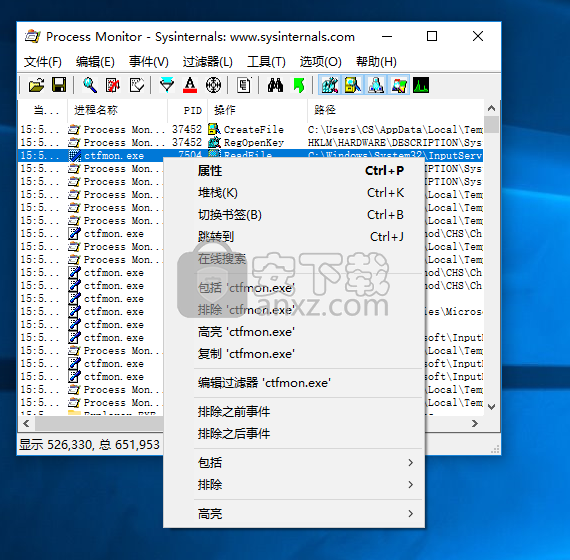Screen dimensions: 570x560
Task: Select 切换书签(B) from the context menu
Action: click(294, 215)
